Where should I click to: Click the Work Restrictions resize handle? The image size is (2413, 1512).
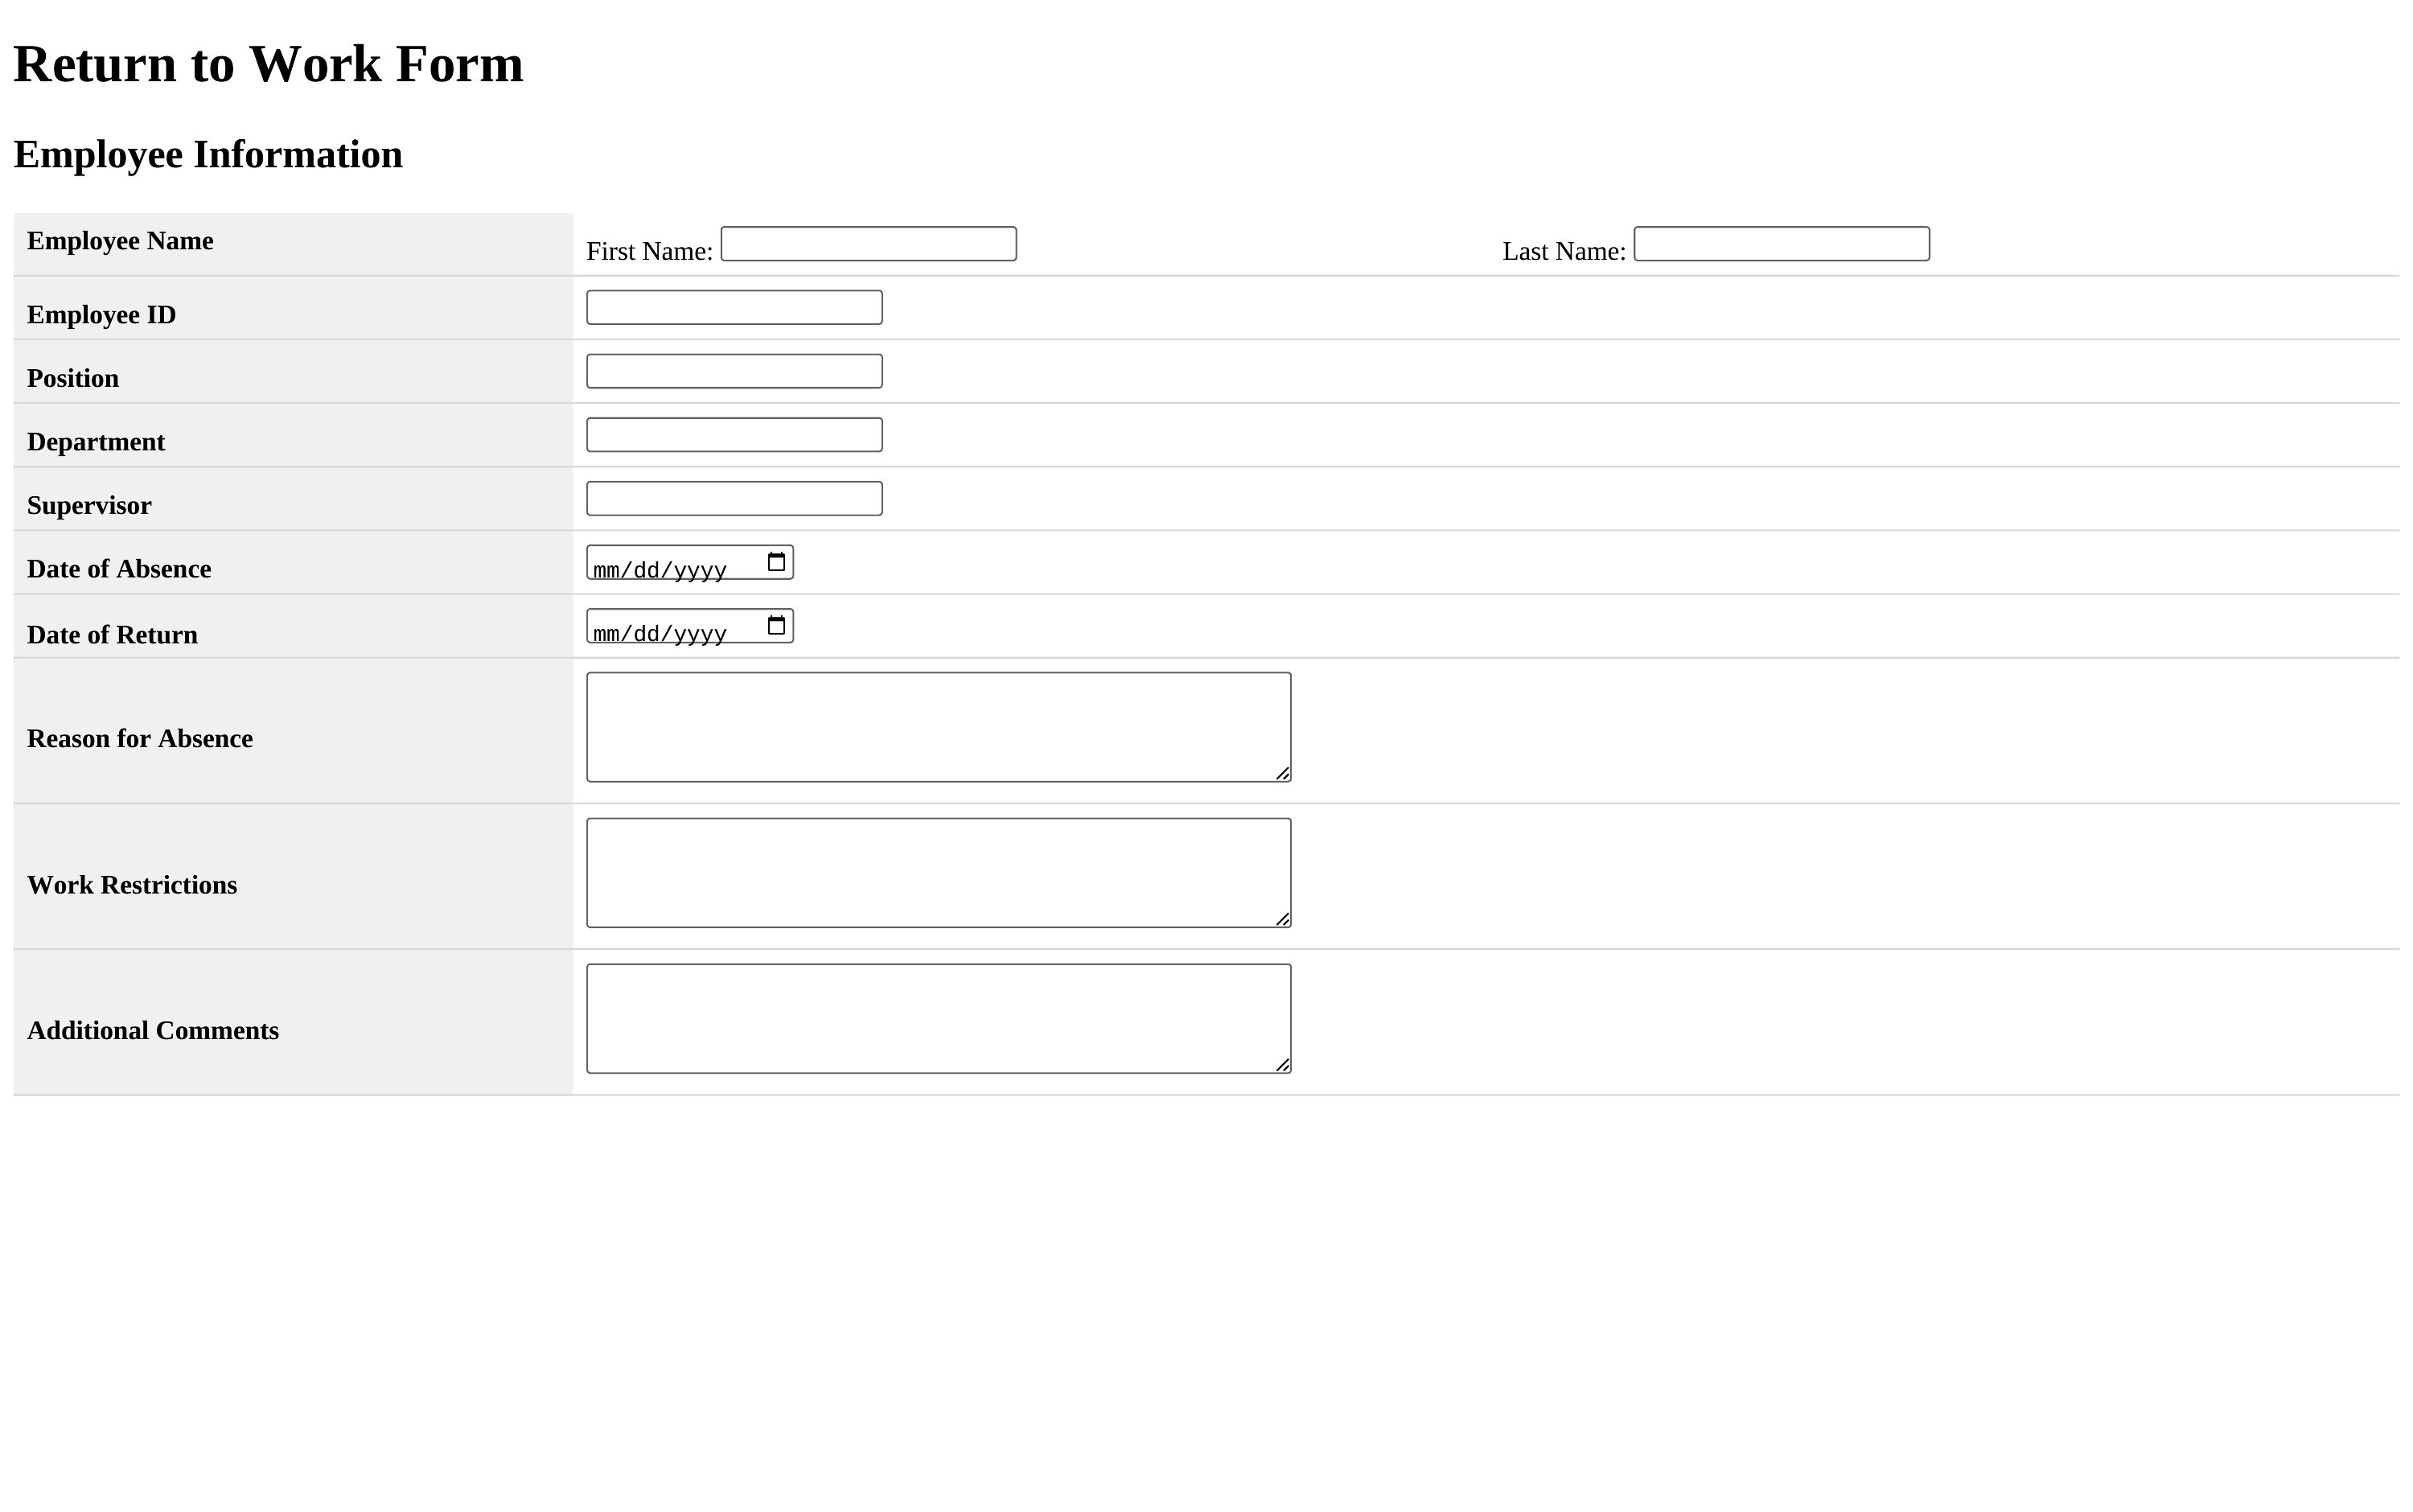pos(1282,919)
